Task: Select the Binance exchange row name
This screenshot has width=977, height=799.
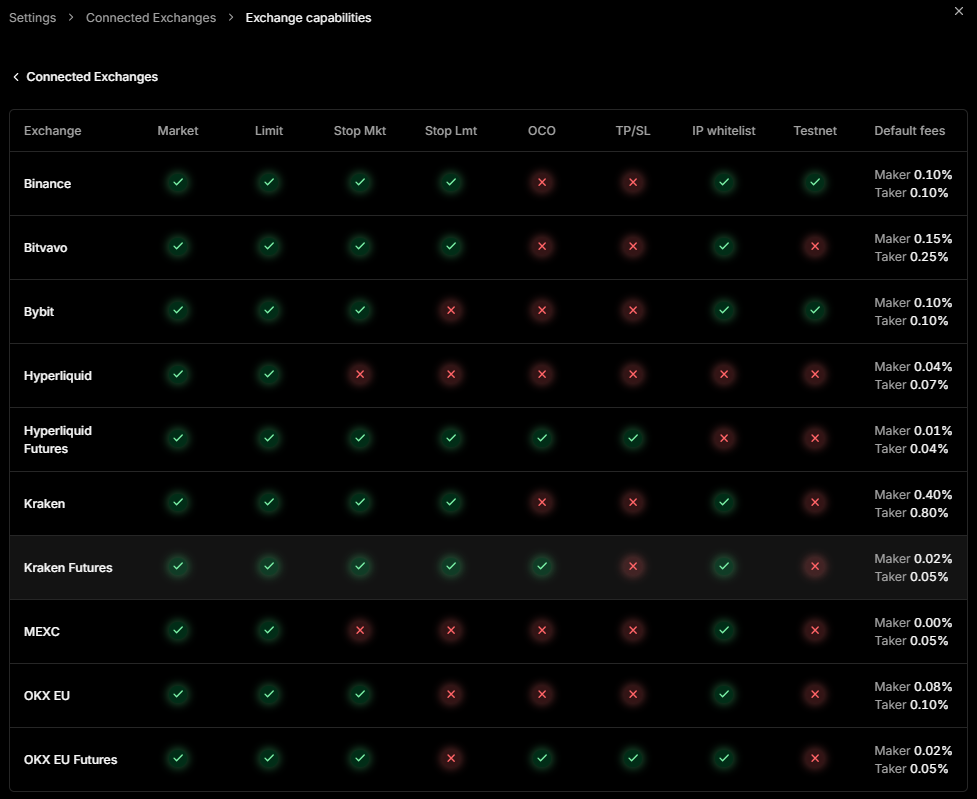Action: click(x=47, y=184)
